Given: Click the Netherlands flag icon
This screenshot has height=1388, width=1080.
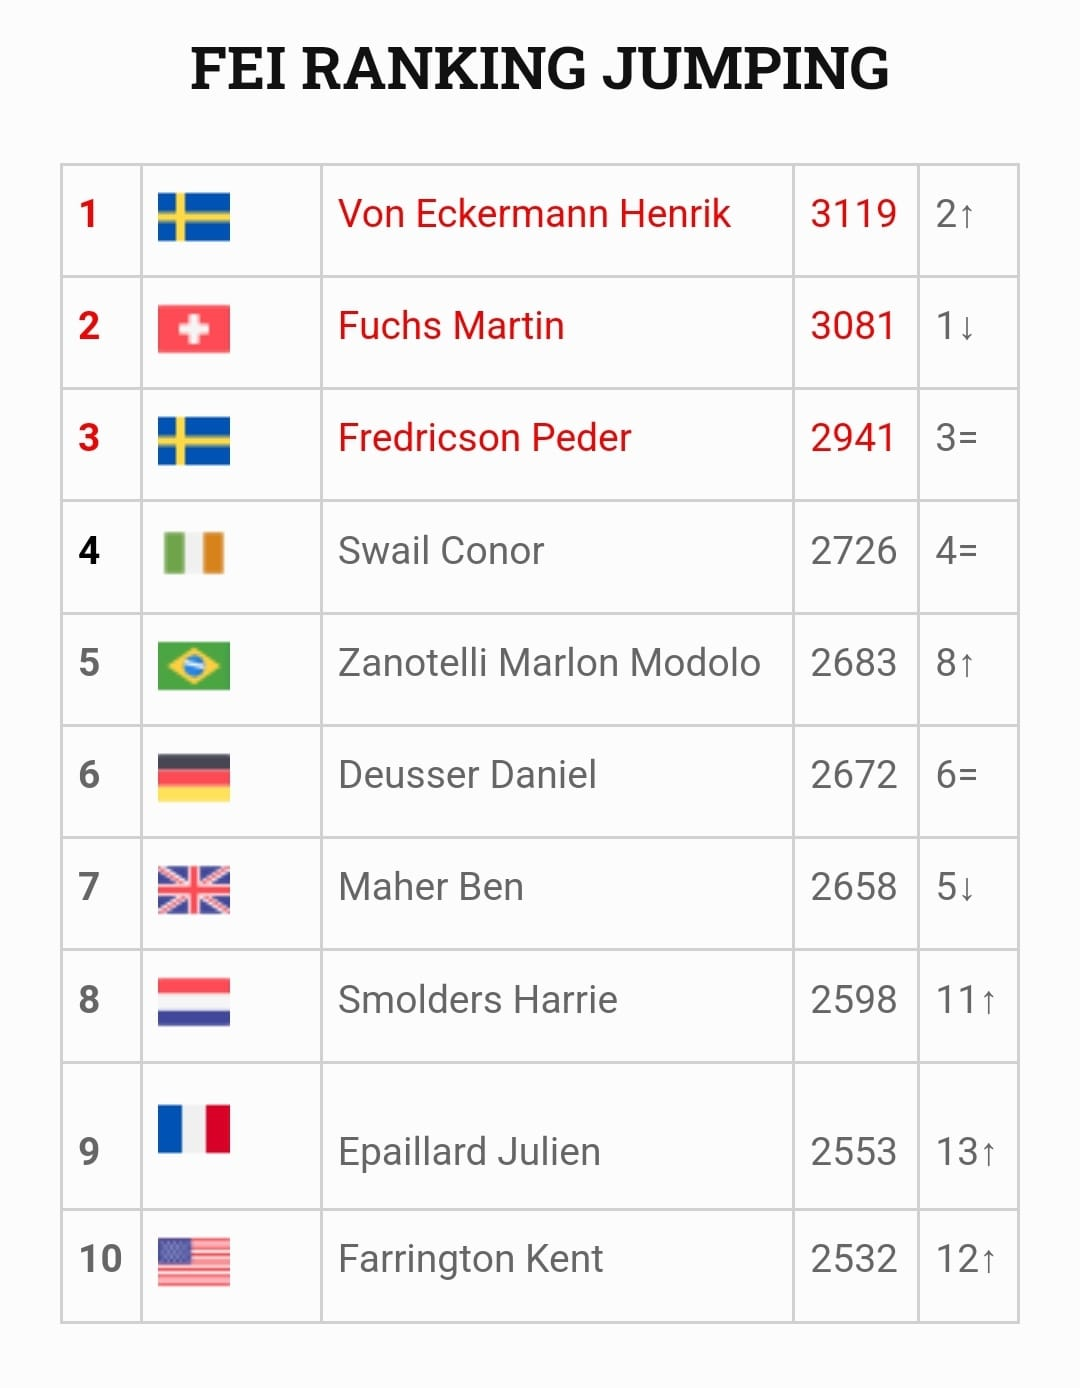Looking at the screenshot, I should point(194,1001).
